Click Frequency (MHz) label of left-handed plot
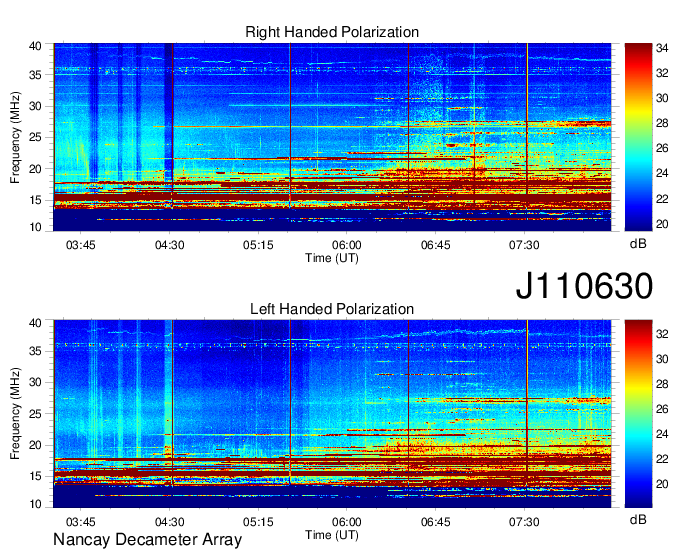This screenshot has height=552, width=680. click(x=15, y=414)
